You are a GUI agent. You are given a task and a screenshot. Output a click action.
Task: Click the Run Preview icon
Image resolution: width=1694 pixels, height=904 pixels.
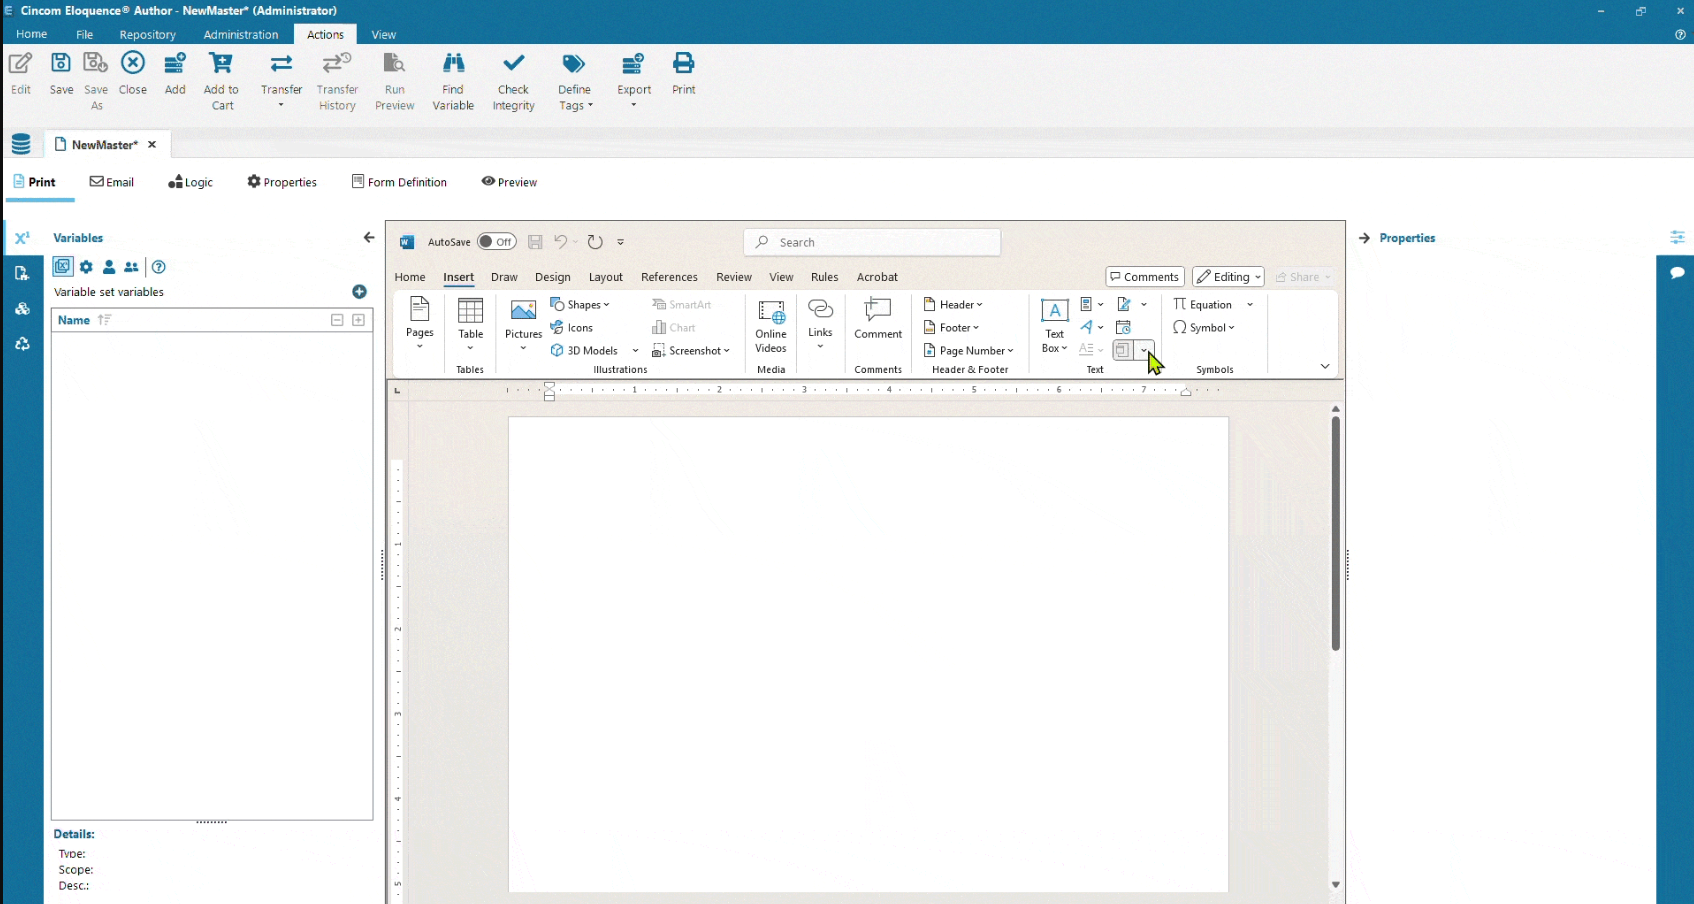[x=394, y=66]
